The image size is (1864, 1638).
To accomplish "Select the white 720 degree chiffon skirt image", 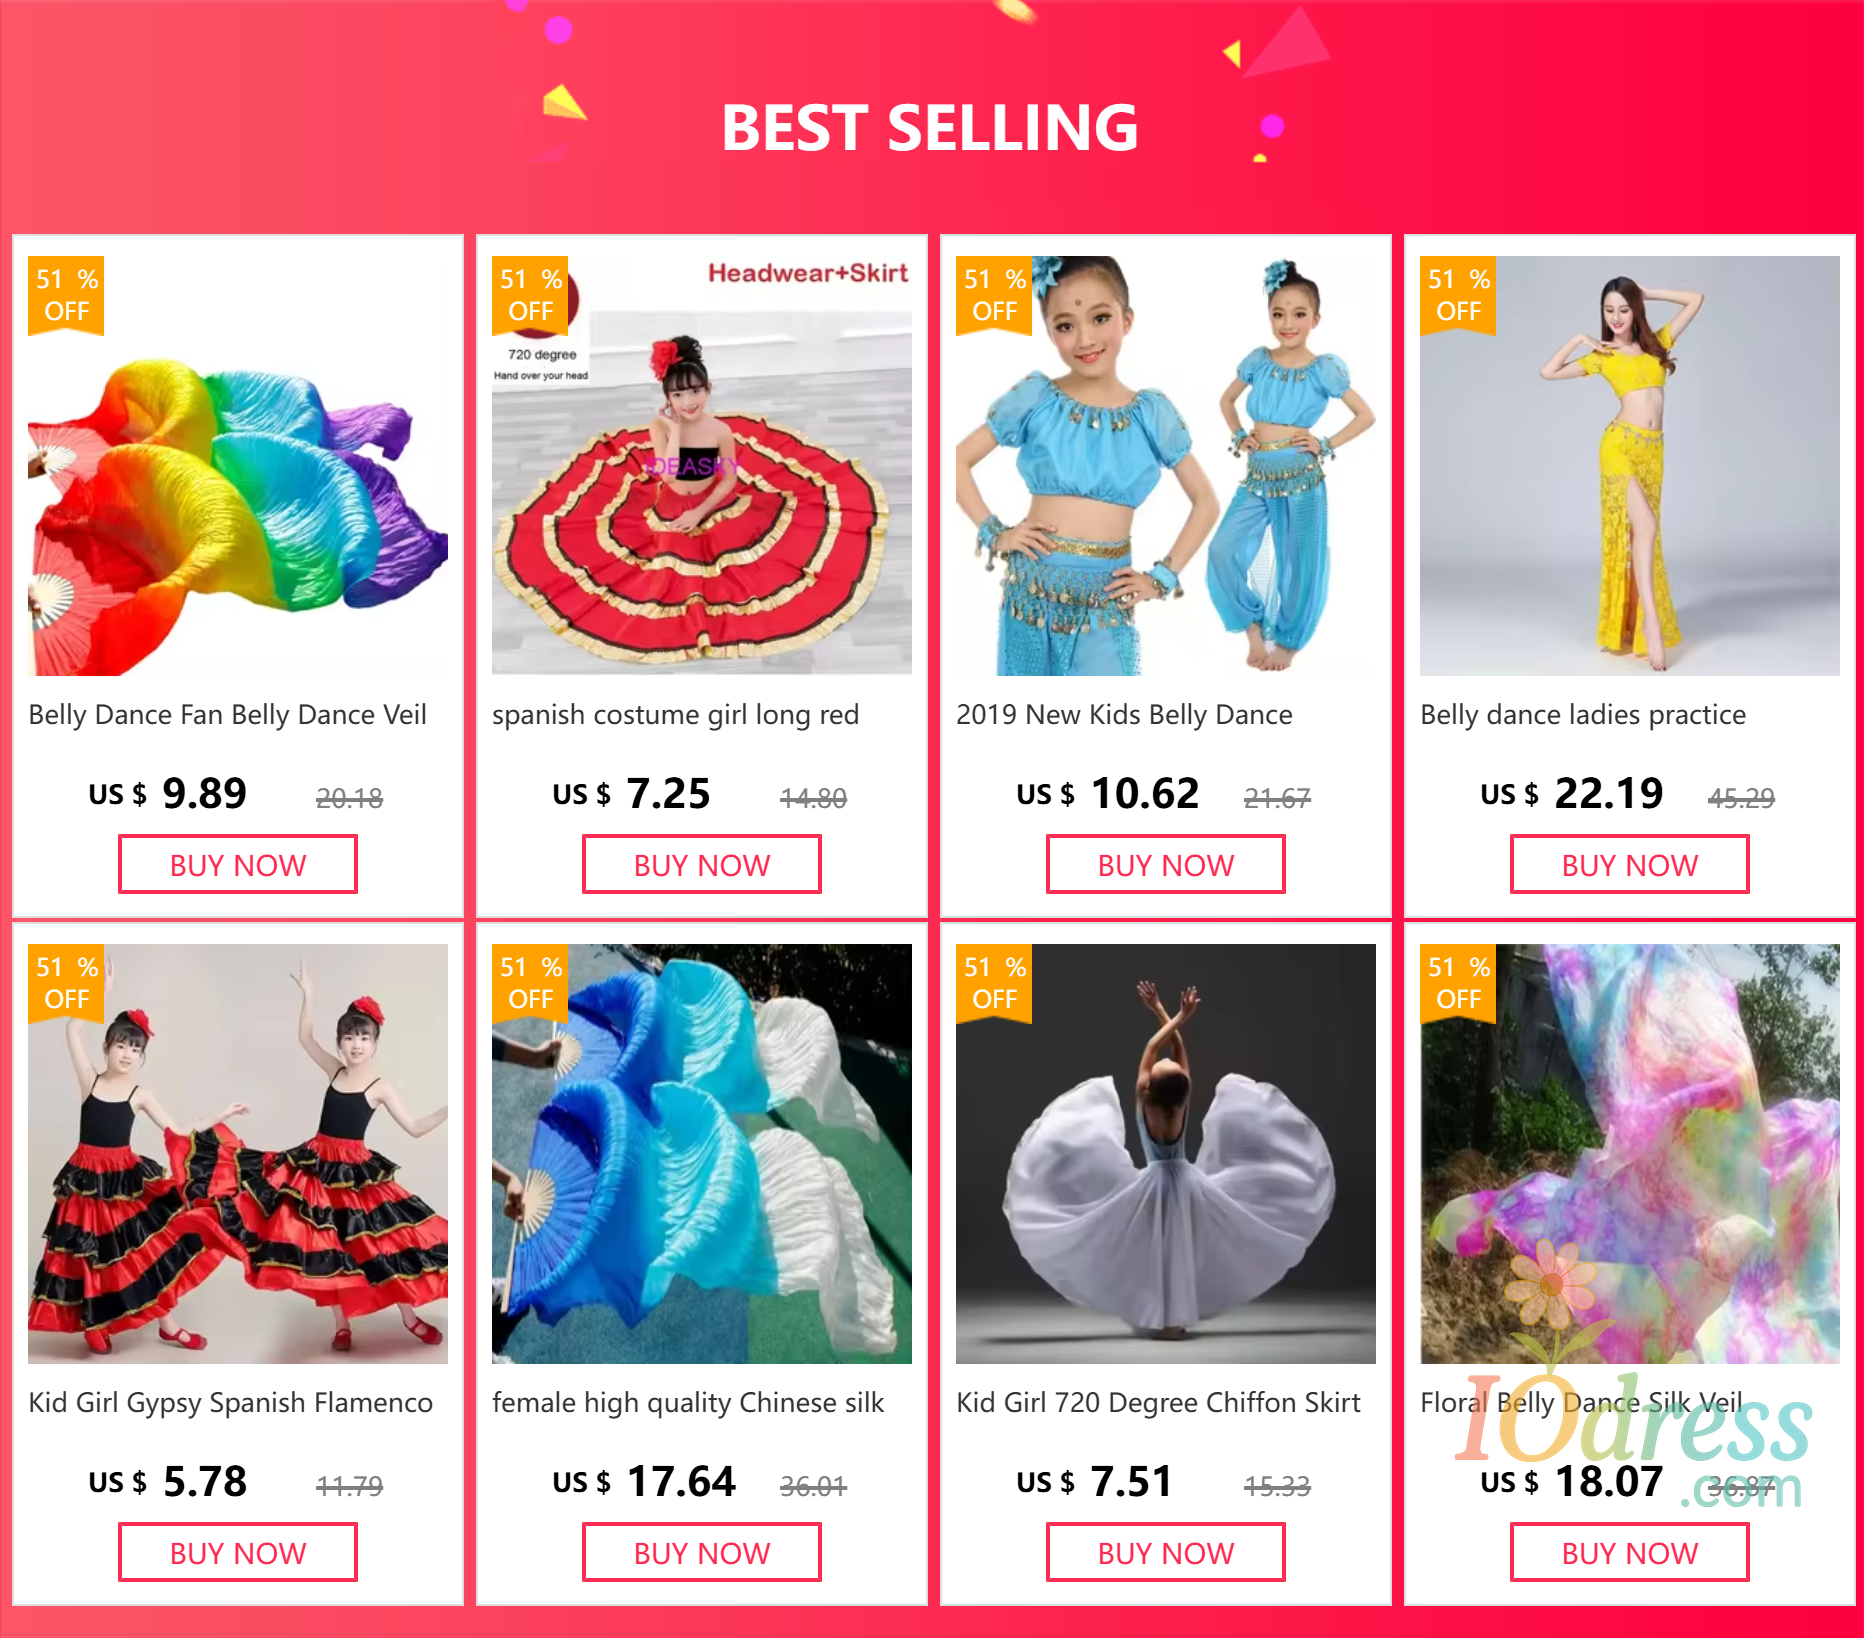I will pos(1166,1154).
